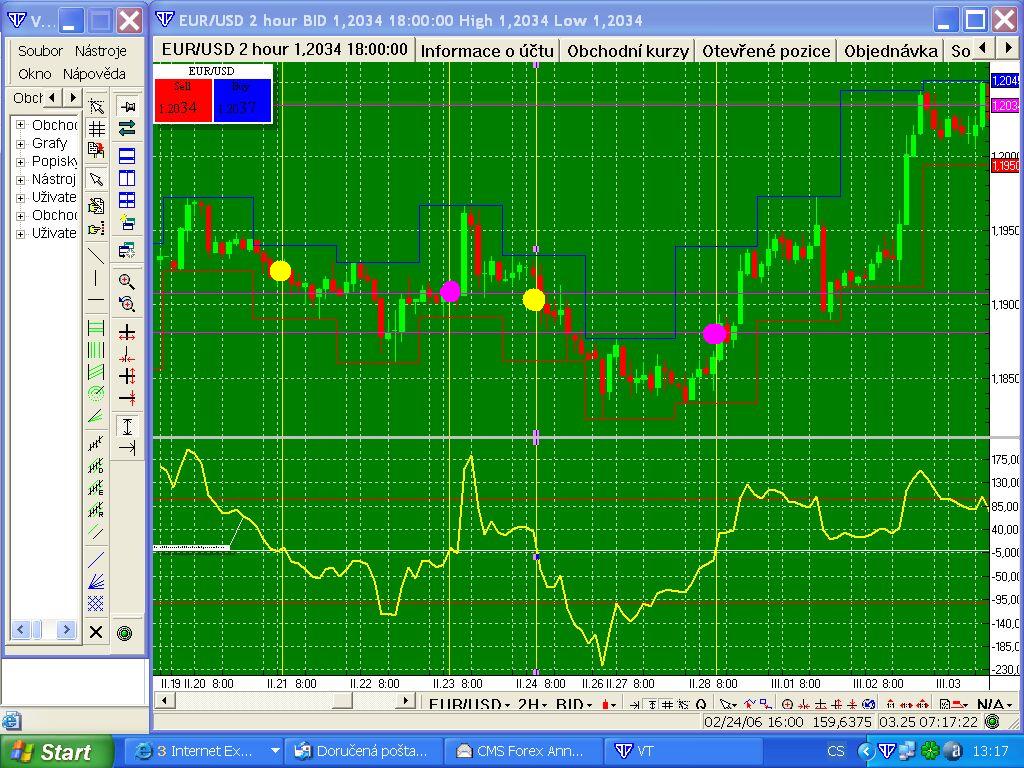Toggle the vertical autoscale I-beam icon
Screen dimensions: 1024x768
coord(127,426)
